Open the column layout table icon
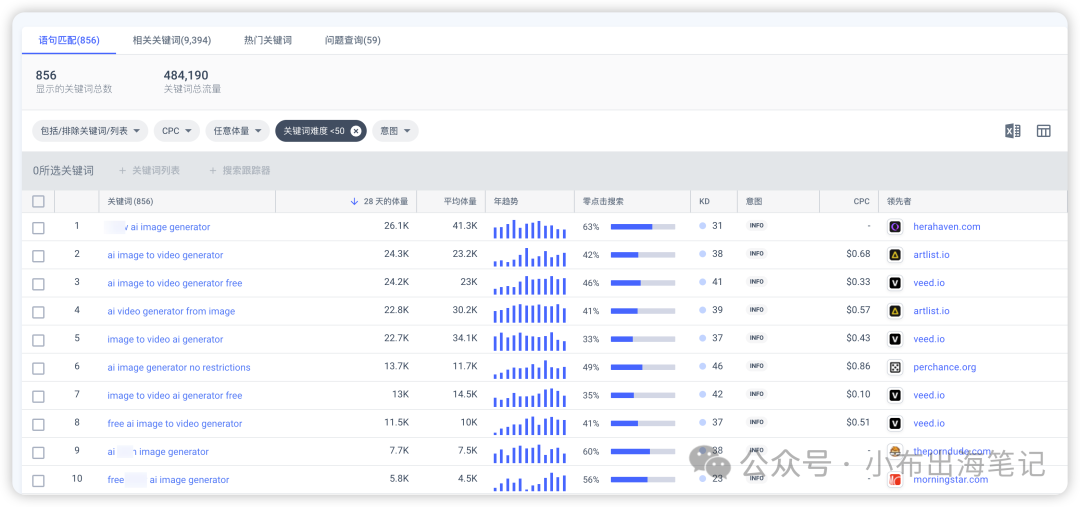1080x507 pixels. [1043, 131]
